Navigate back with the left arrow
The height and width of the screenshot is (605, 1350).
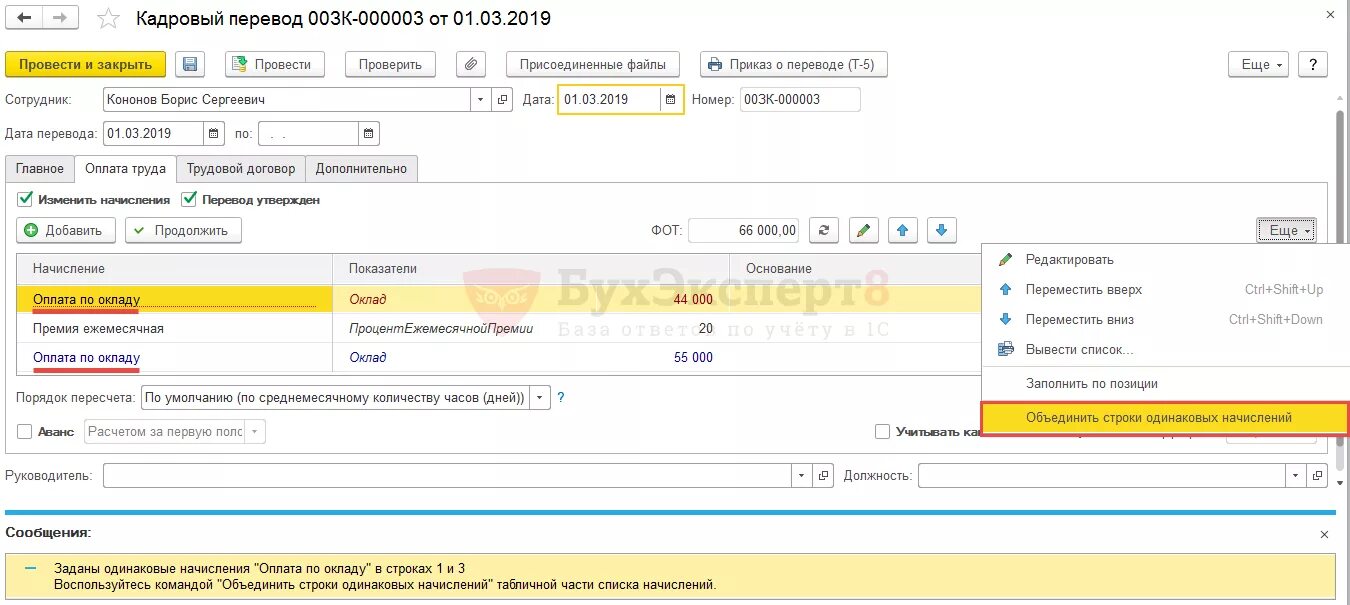coord(22,17)
